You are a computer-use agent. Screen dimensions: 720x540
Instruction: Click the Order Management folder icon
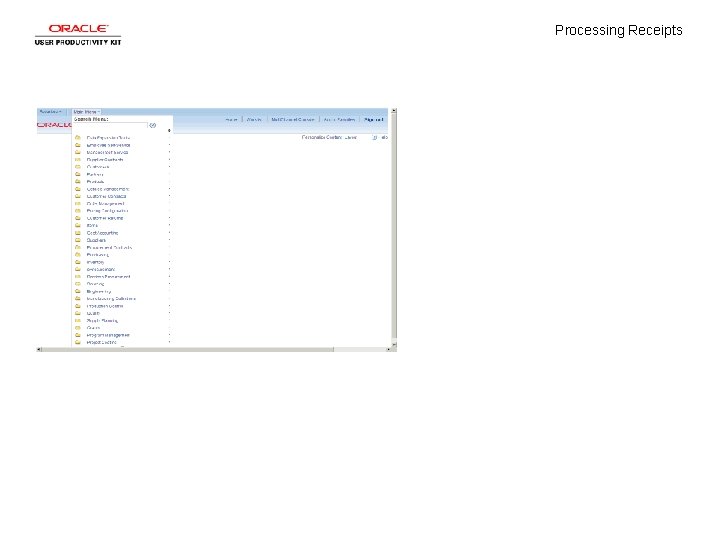tap(78, 203)
